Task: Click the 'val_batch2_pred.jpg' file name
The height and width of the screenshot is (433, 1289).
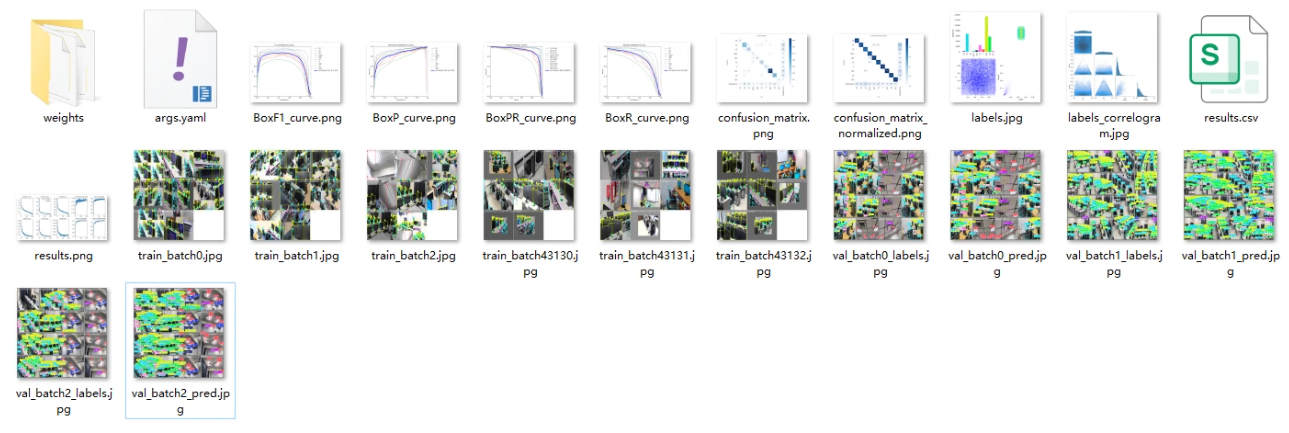Action: pos(180,401)
